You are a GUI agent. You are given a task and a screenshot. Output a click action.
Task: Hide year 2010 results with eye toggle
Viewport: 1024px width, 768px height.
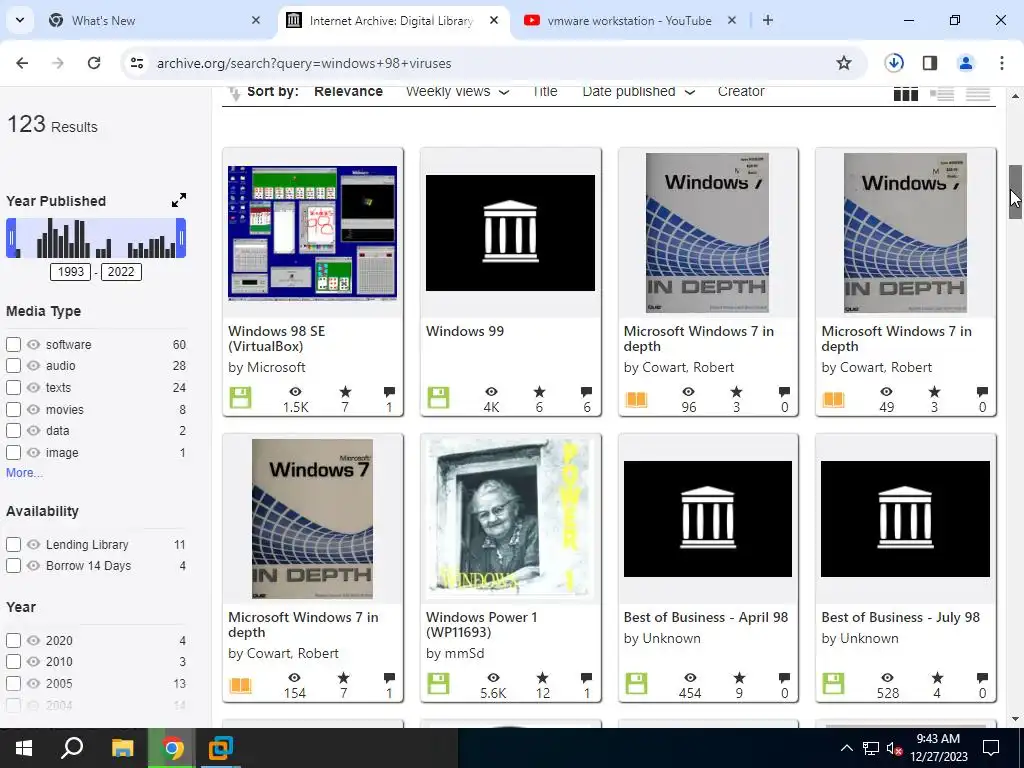point(33,662)
